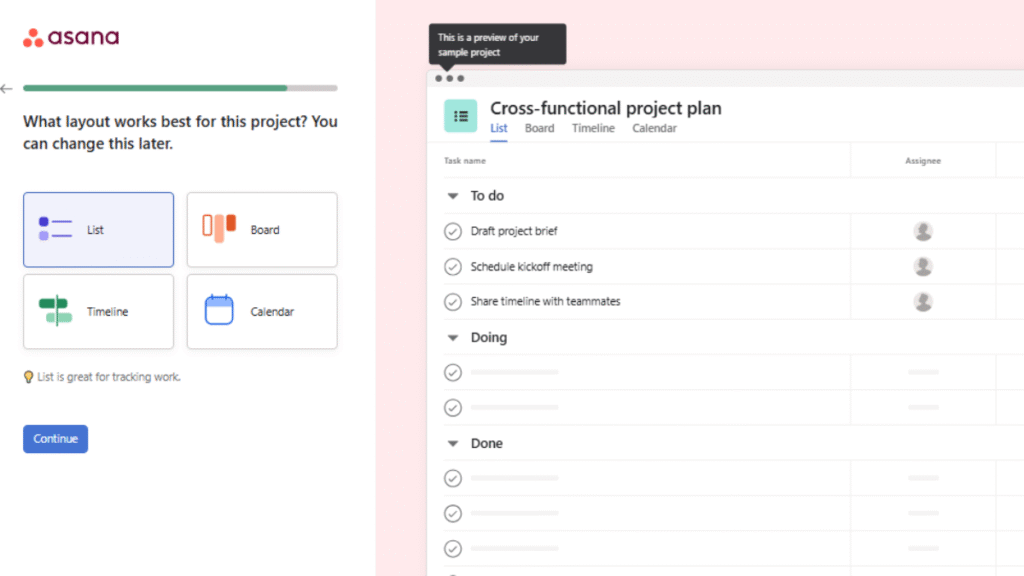Click the Cross-functional project plan title

point(605,107)
